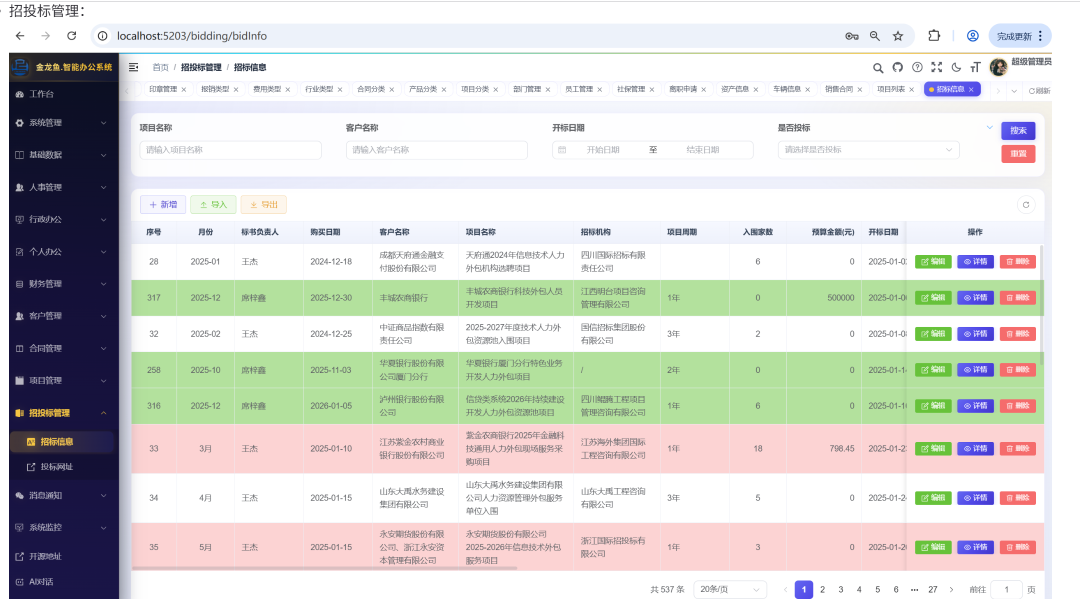Open the 20条/页 page size dropdown
The image size is (1080, 609).
point(729,589)
